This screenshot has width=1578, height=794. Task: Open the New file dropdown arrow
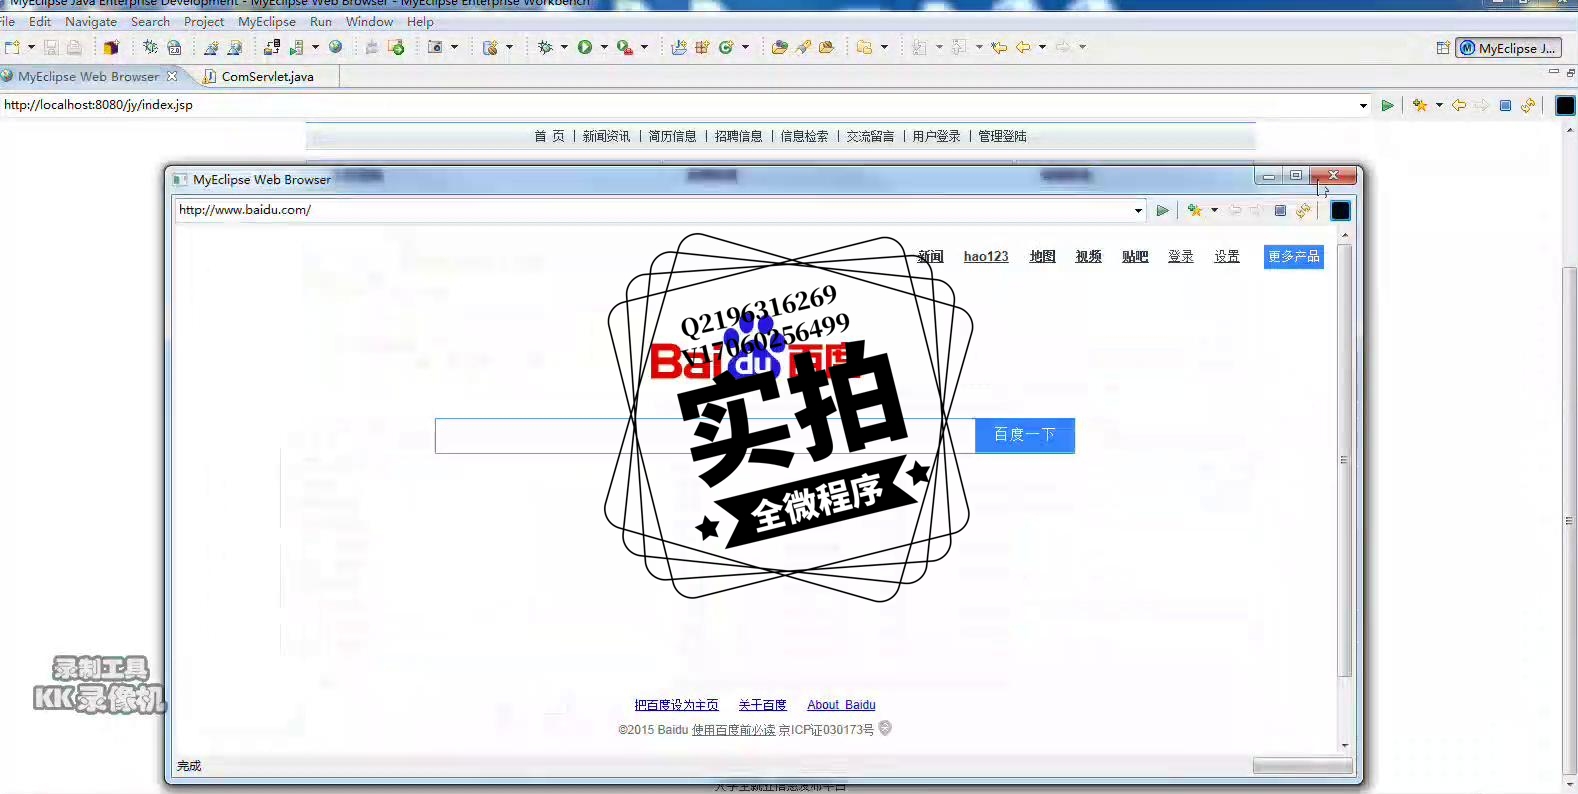(x=31, y=47)
